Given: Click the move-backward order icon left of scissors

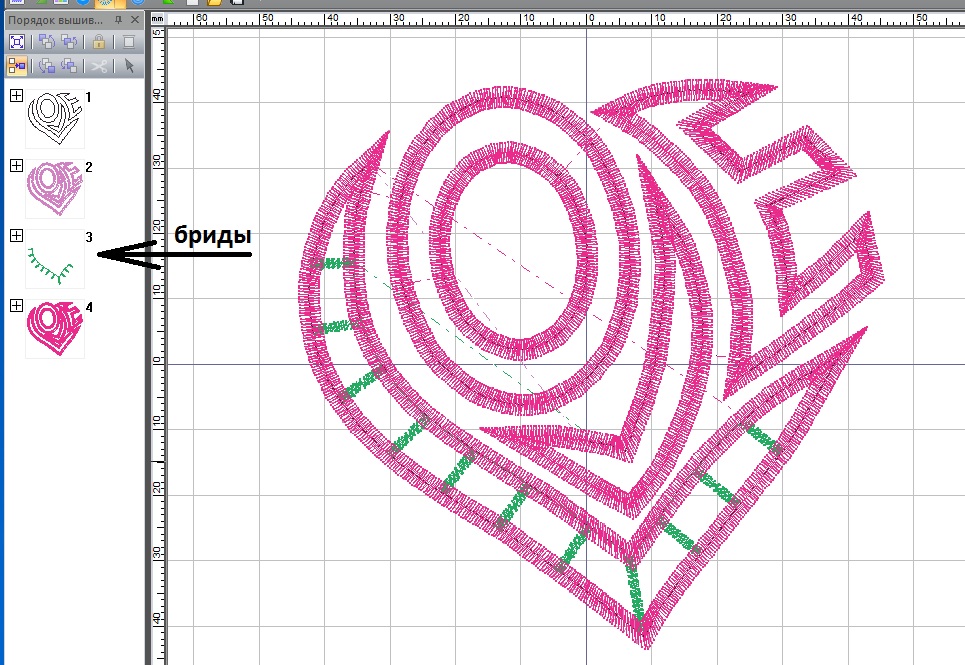Looking at the screenshot, I should pyautogui.click(x=70, y=65).
